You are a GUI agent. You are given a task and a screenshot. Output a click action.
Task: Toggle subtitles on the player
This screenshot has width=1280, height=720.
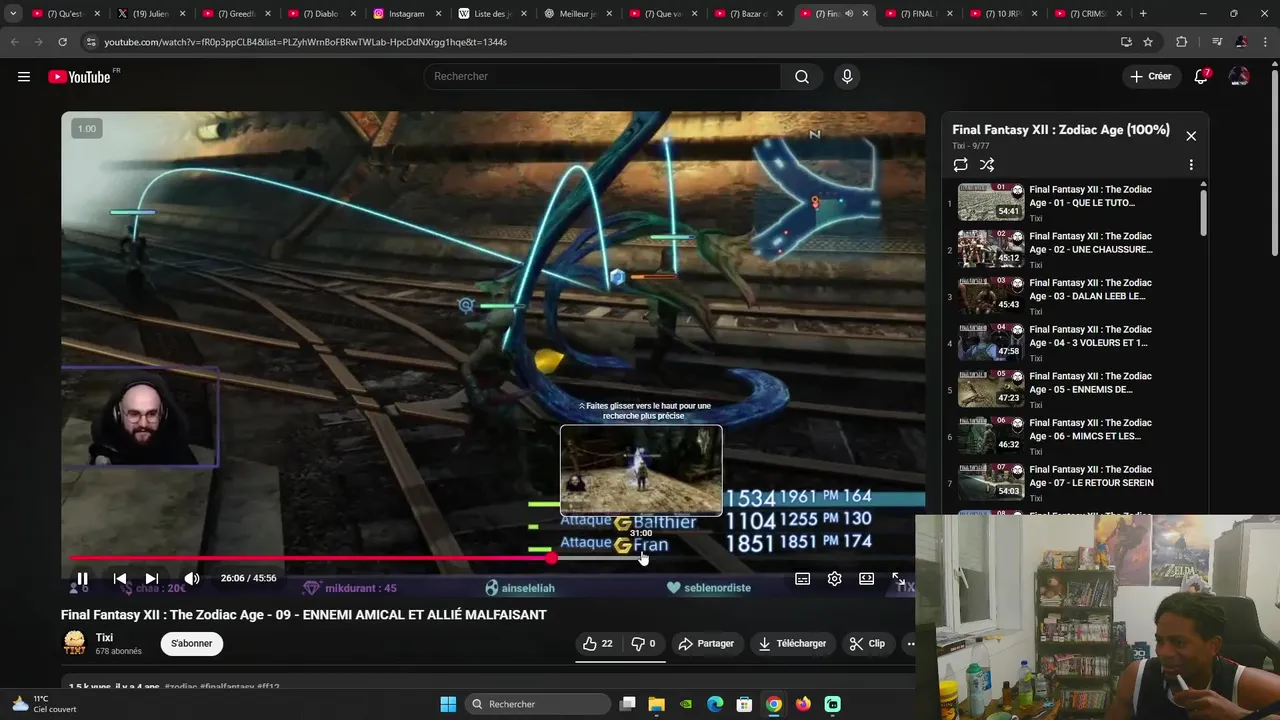802,578
